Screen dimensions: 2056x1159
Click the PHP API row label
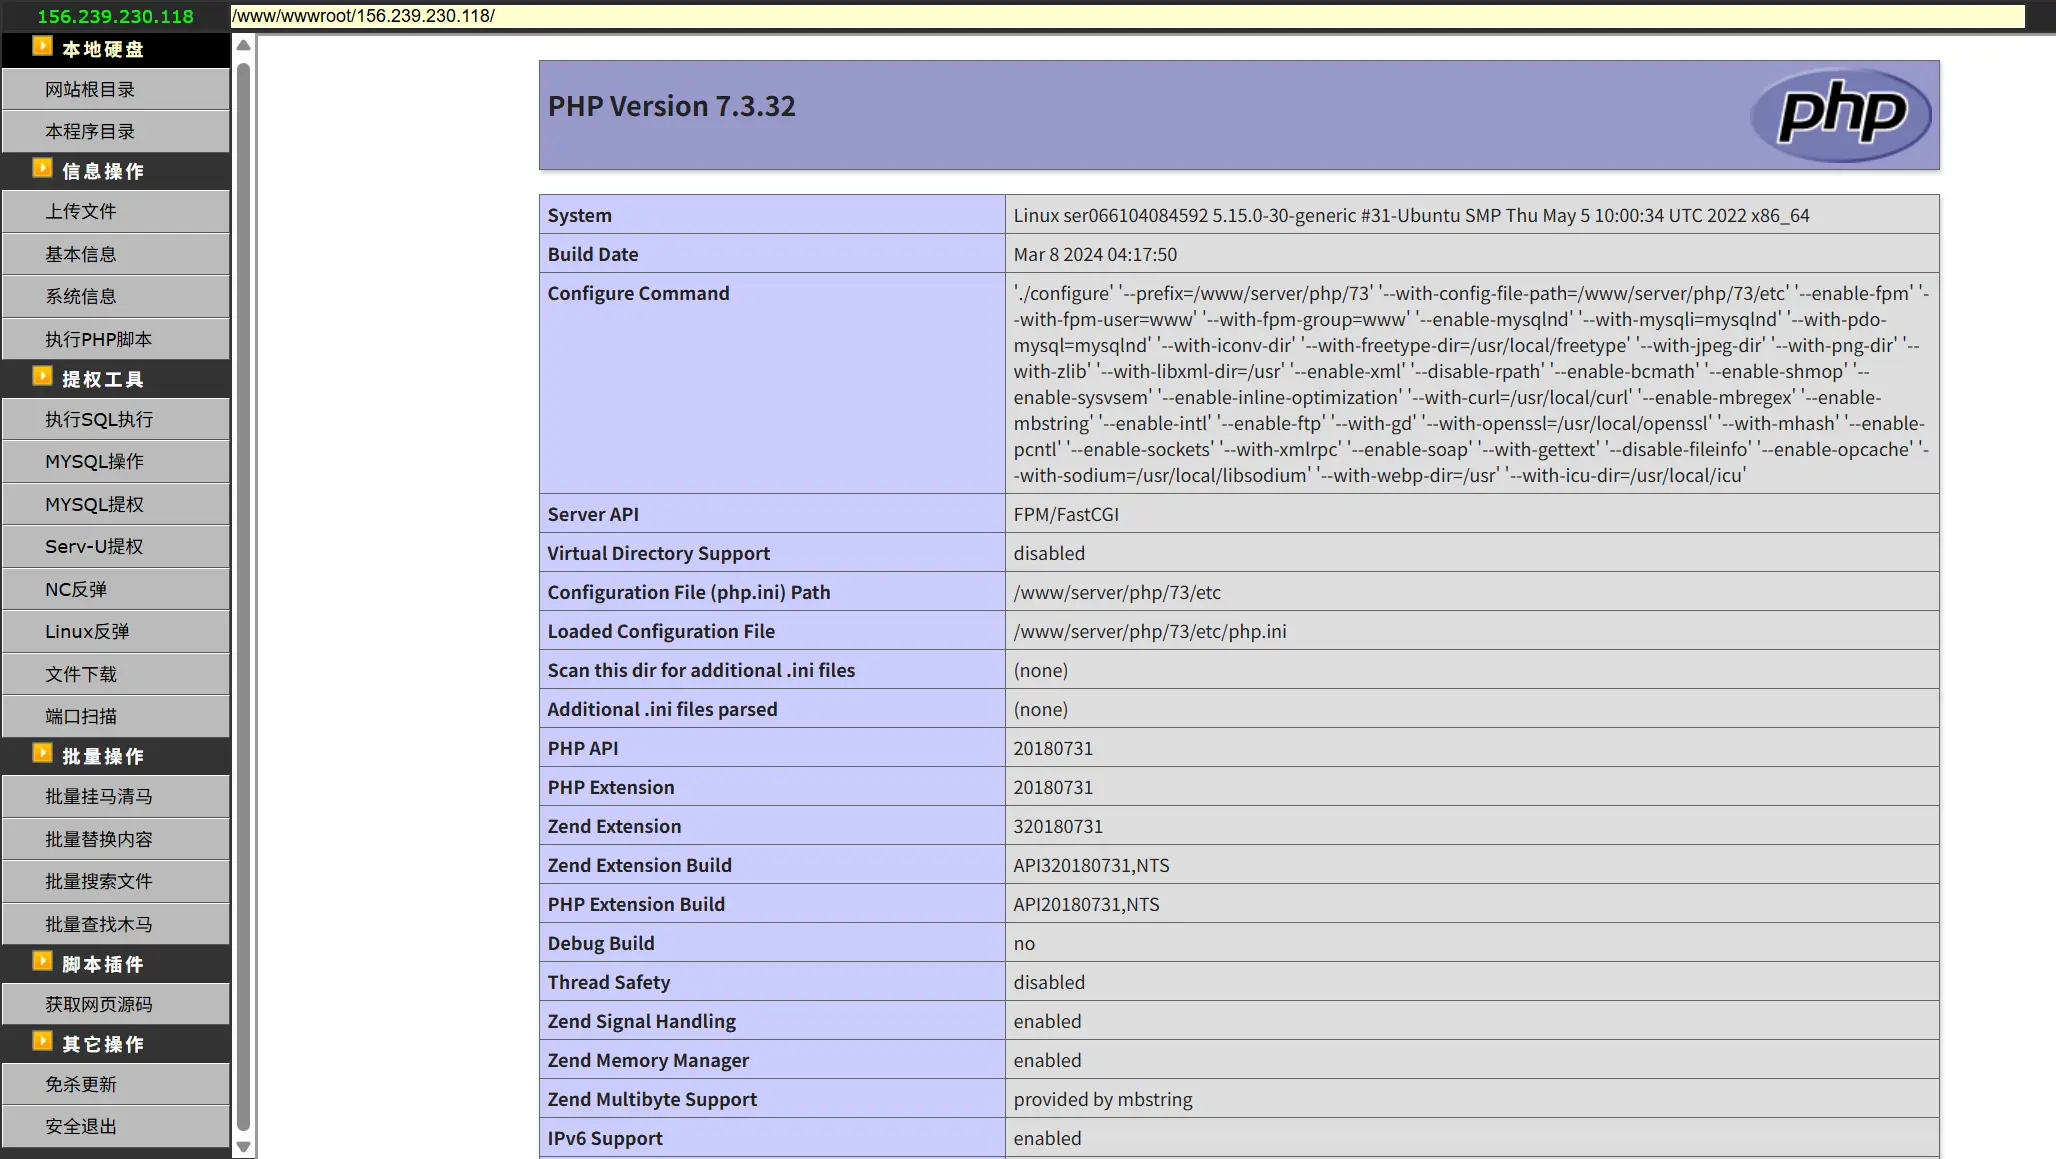(583, 748)
